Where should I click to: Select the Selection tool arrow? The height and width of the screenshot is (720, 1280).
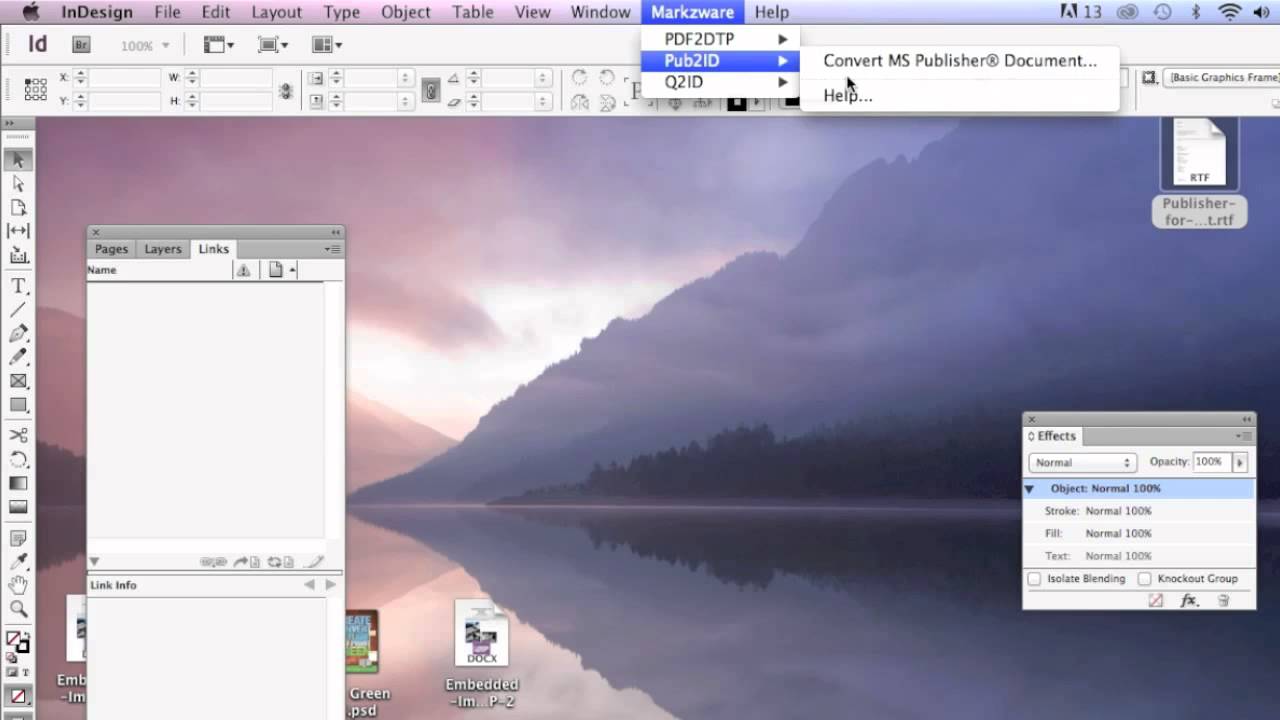[18, 160]
